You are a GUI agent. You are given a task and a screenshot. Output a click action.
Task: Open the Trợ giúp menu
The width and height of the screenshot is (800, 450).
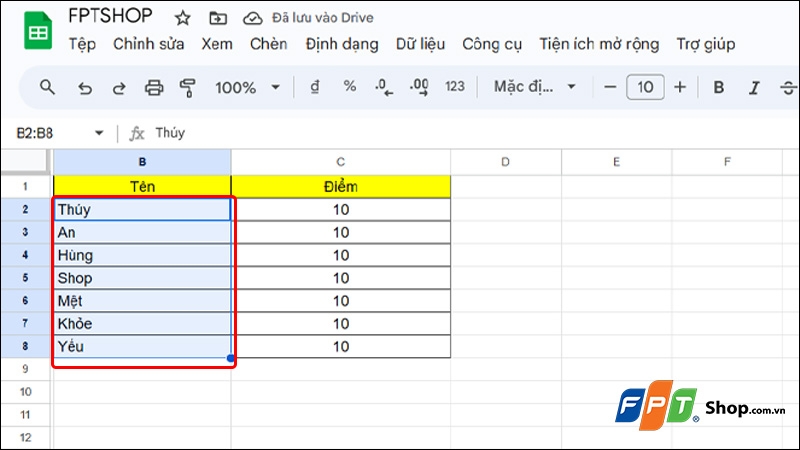pyautogui.click(x=706, y=44)
